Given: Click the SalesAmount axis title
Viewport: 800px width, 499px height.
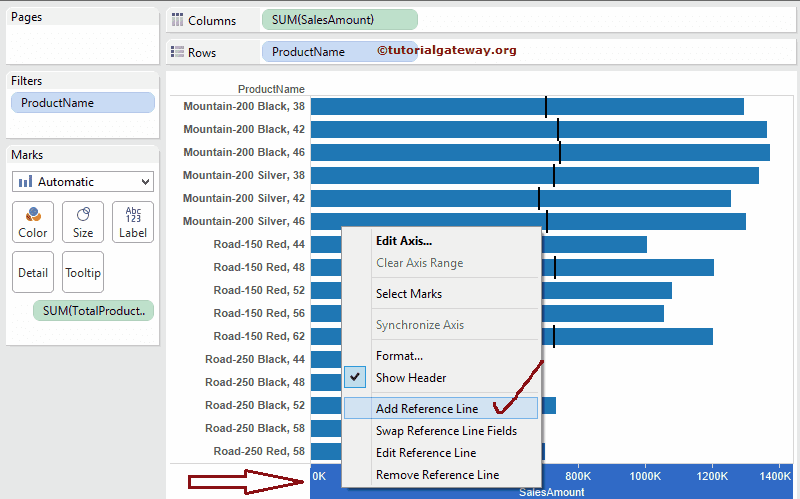Looking at the screenshot, I should [x=552, y=492].
